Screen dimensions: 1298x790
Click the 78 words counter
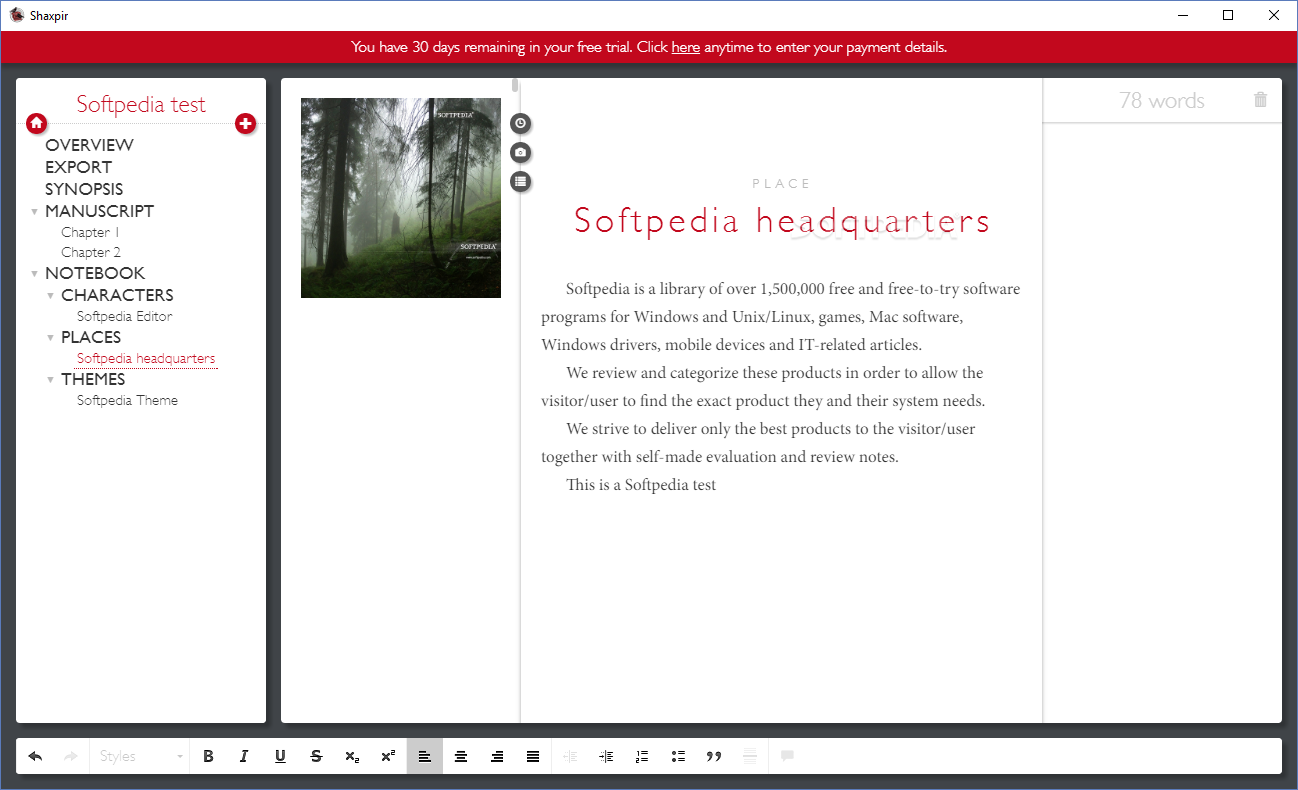(x=1162, y=100)
